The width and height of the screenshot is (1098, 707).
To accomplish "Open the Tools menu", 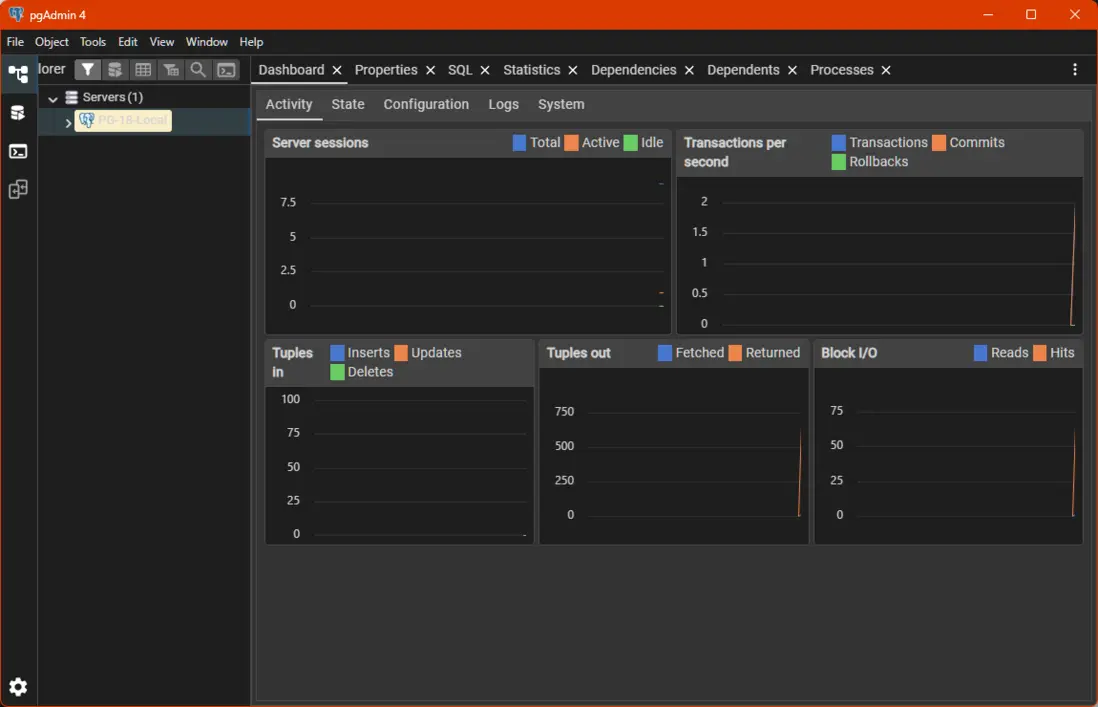I will pos(93,42).
